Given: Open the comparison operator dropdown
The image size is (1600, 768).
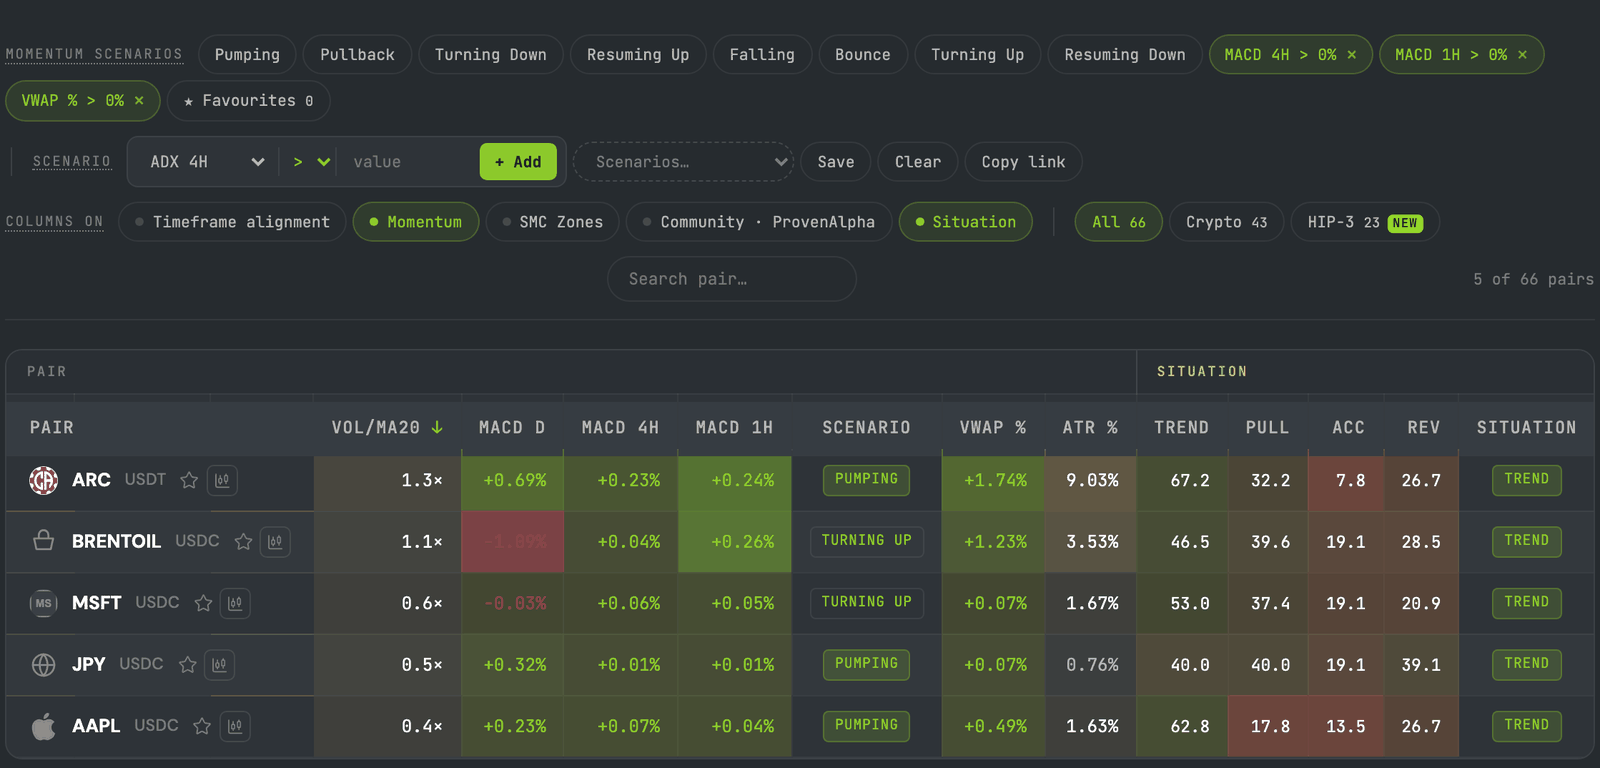Looking at the screenshot, I should click(x=311, y=162).
